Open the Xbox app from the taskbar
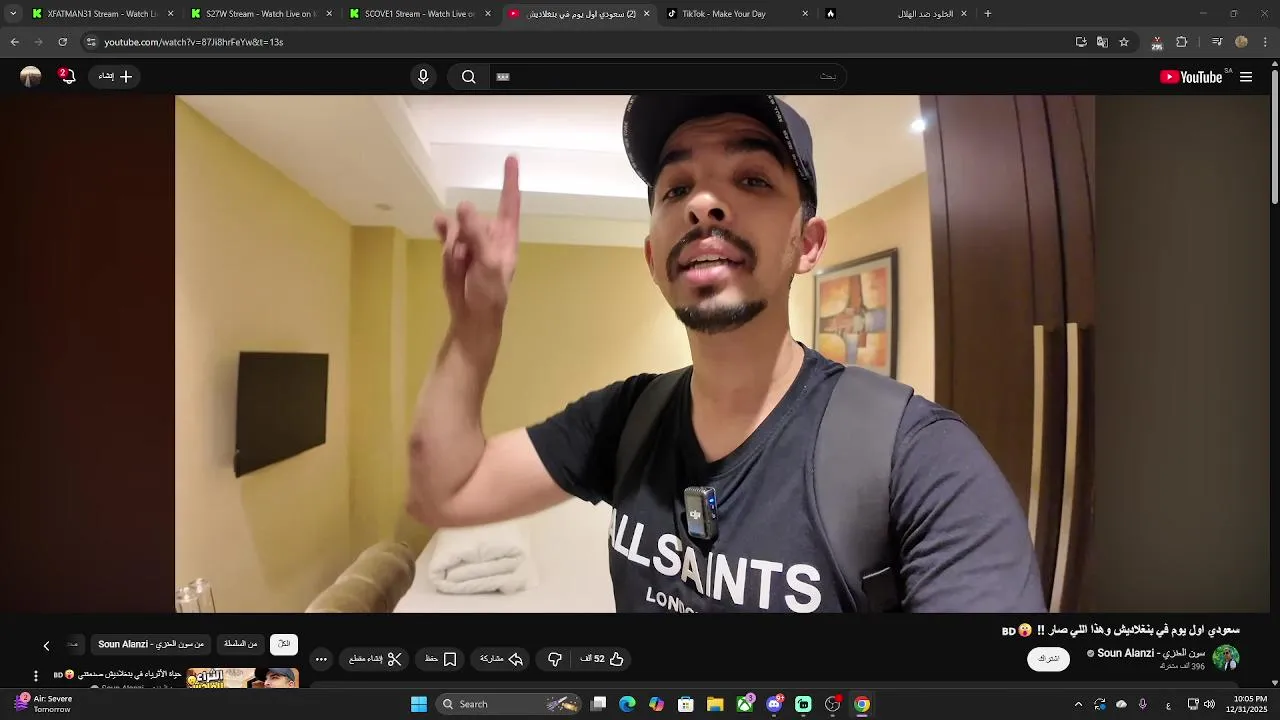 745,704
